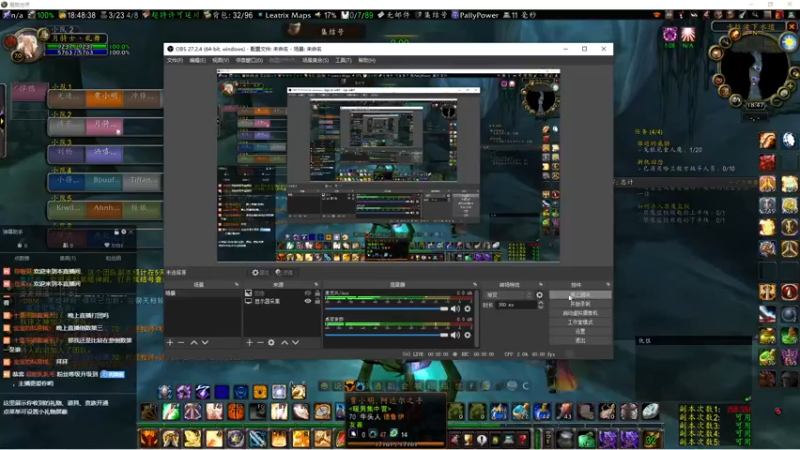
Task: Decrease transition duration stepper down arrow
Action: click(541, 307)
